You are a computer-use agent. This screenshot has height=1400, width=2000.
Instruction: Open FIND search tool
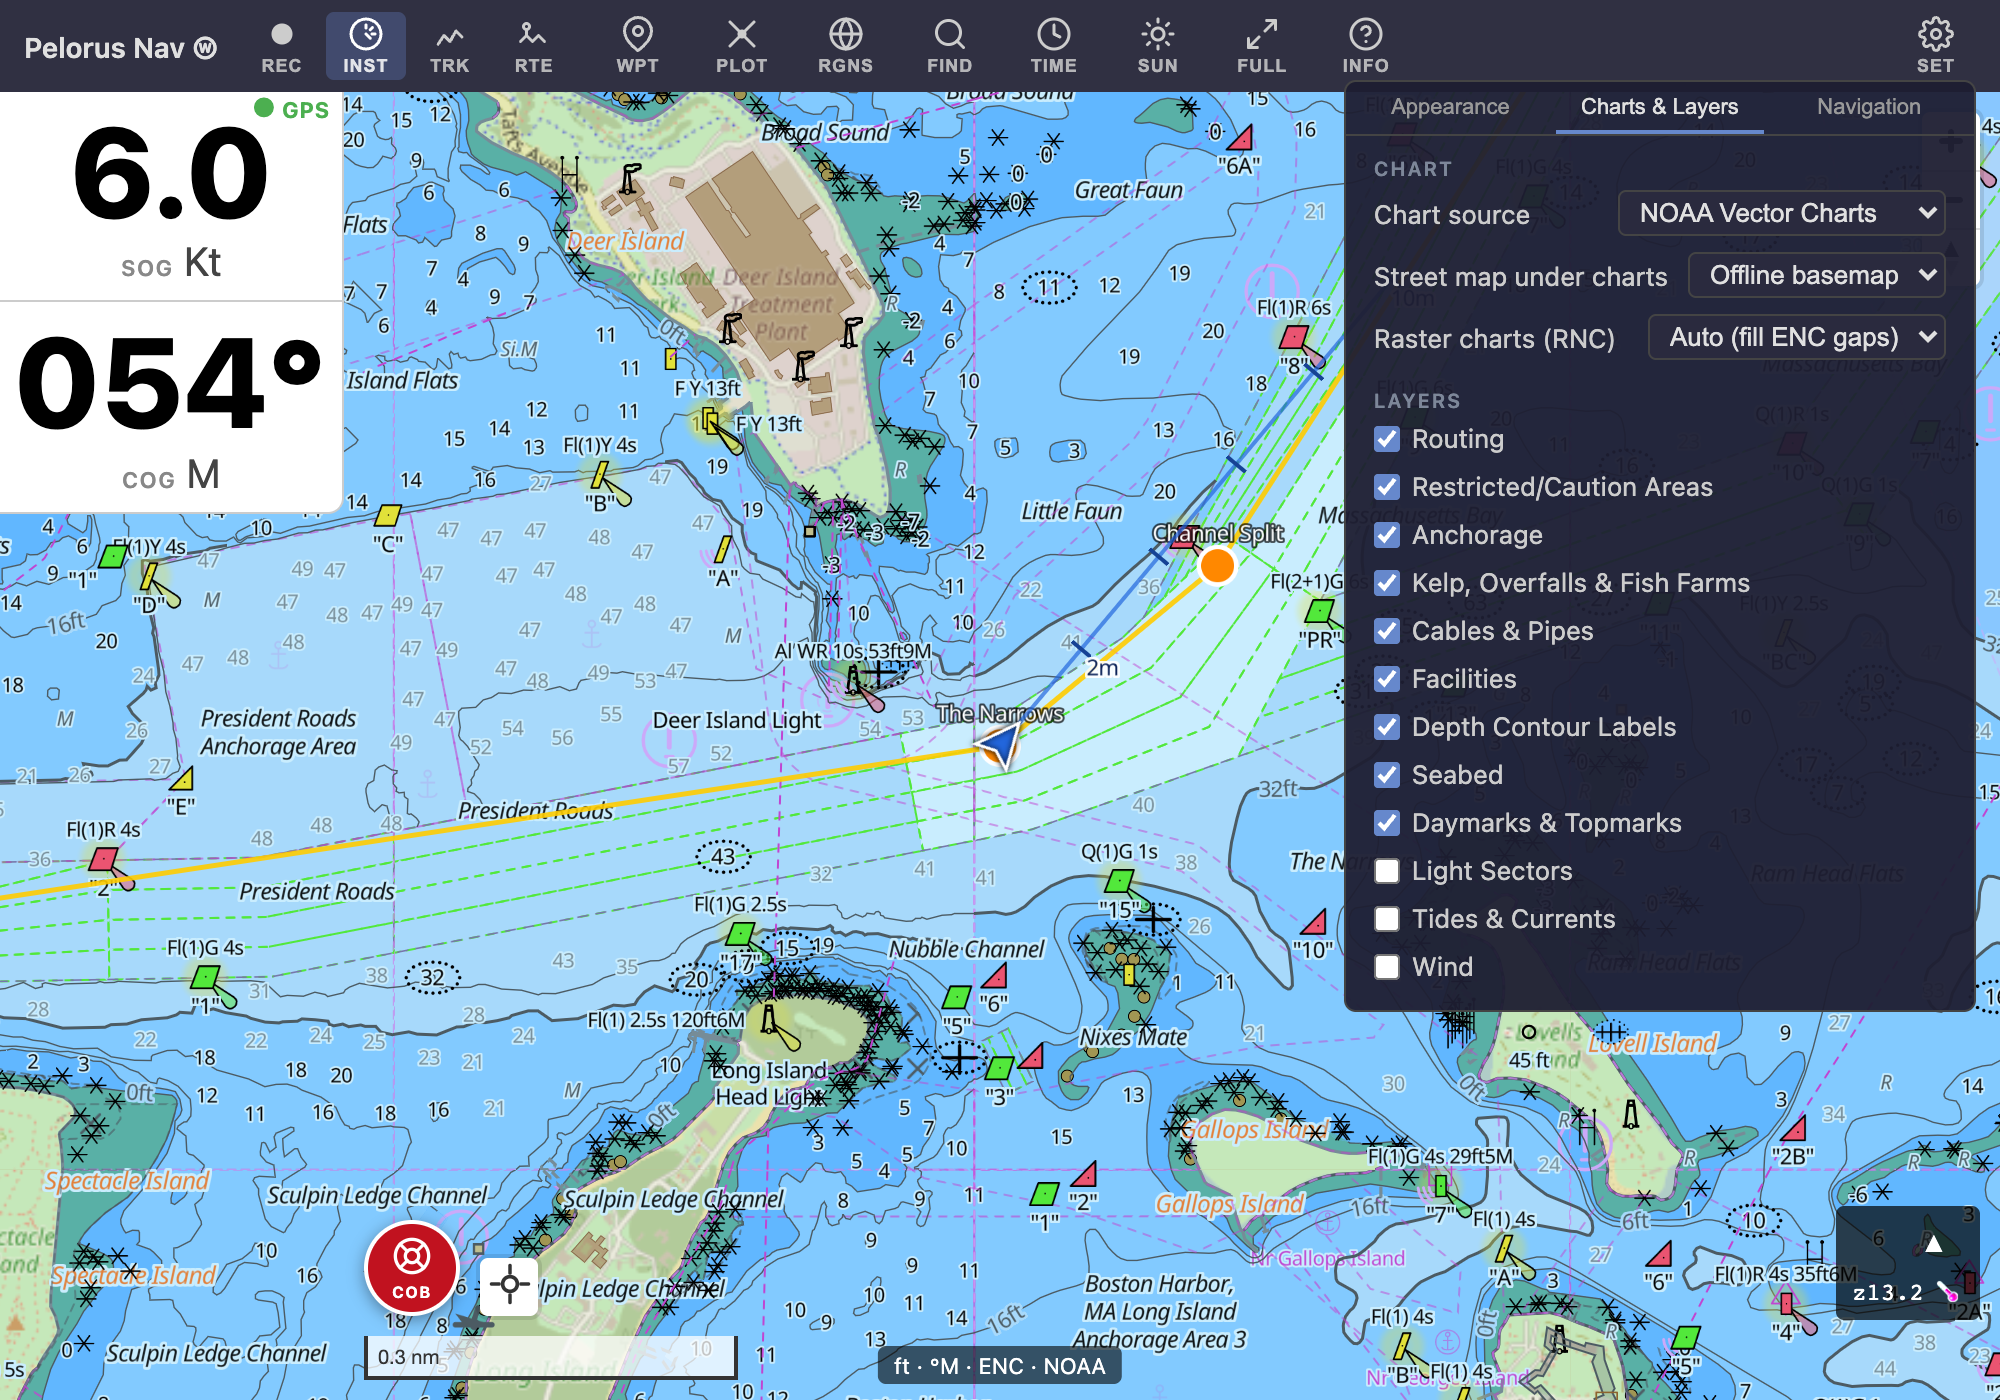(949, 46)
